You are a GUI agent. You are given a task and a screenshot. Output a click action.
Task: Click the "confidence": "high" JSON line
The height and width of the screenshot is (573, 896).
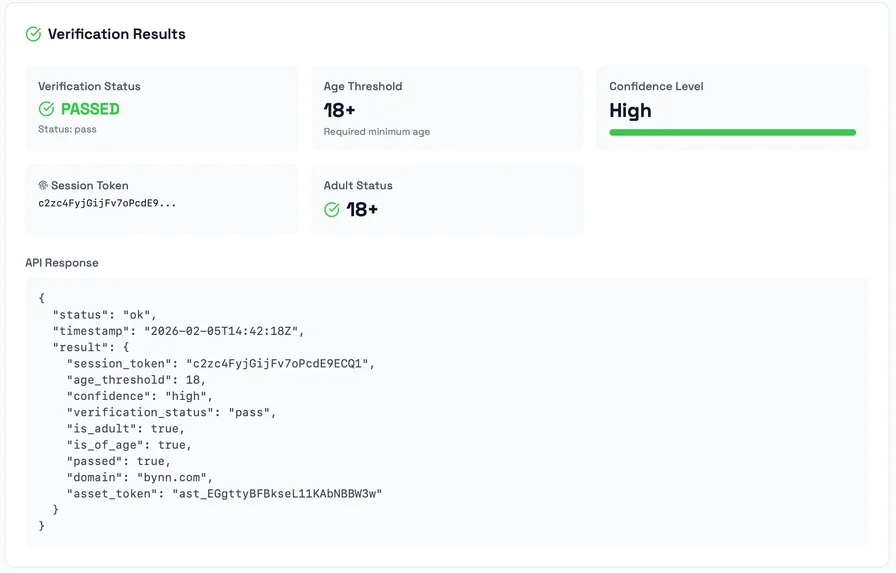click(x=139, y=396)
